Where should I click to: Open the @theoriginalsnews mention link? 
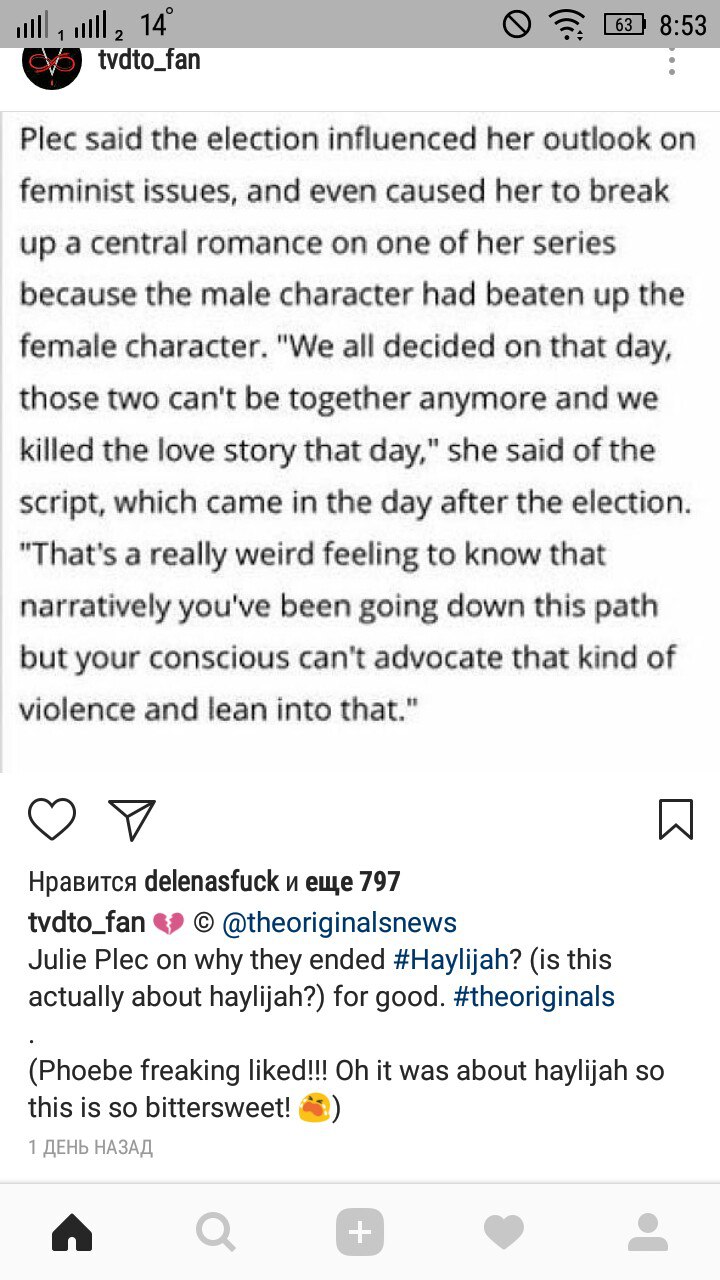point(338,922)
